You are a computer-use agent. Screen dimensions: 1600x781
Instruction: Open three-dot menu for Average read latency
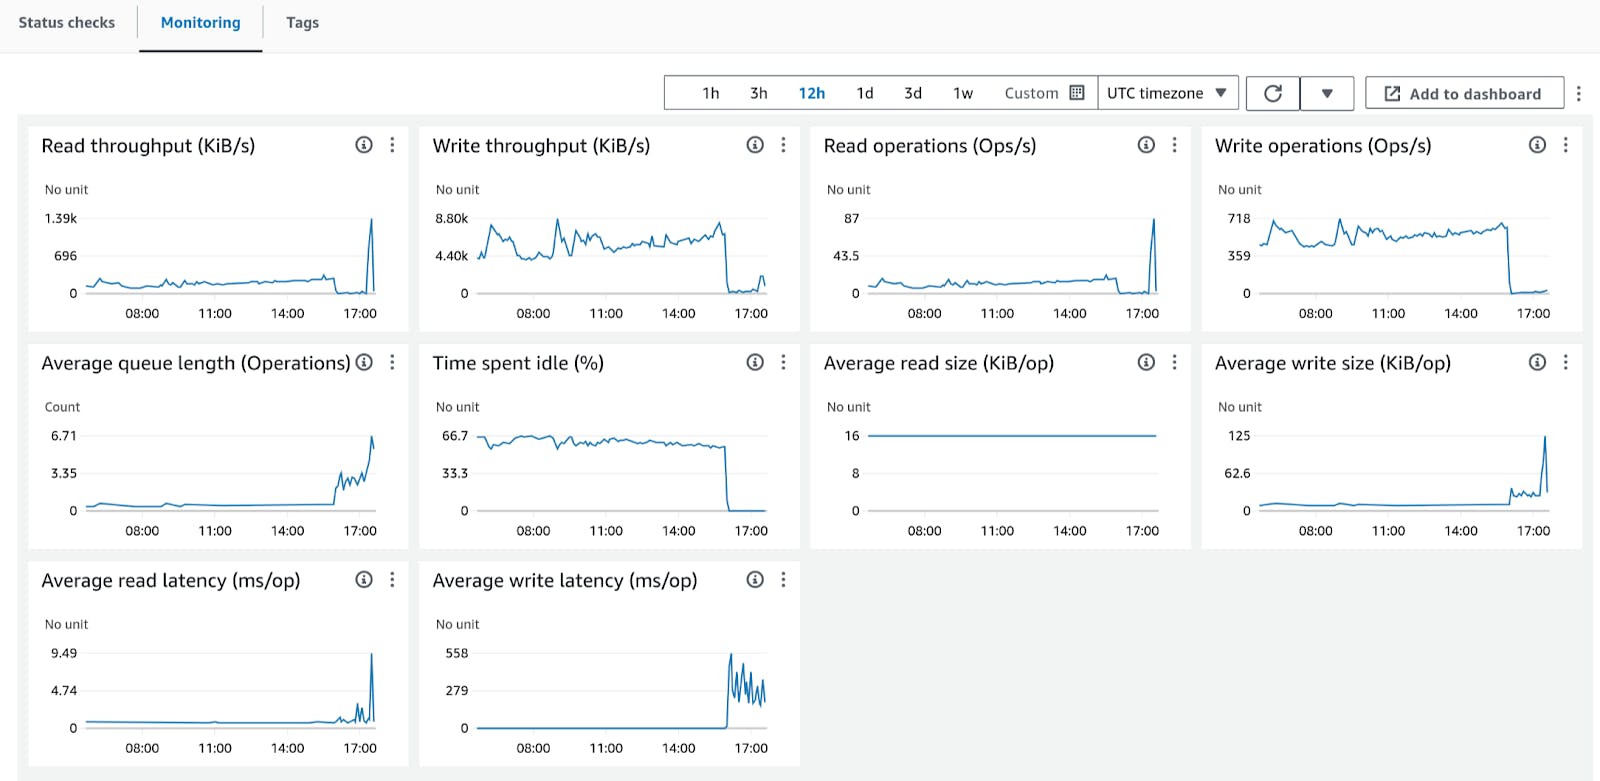[392, 579]
